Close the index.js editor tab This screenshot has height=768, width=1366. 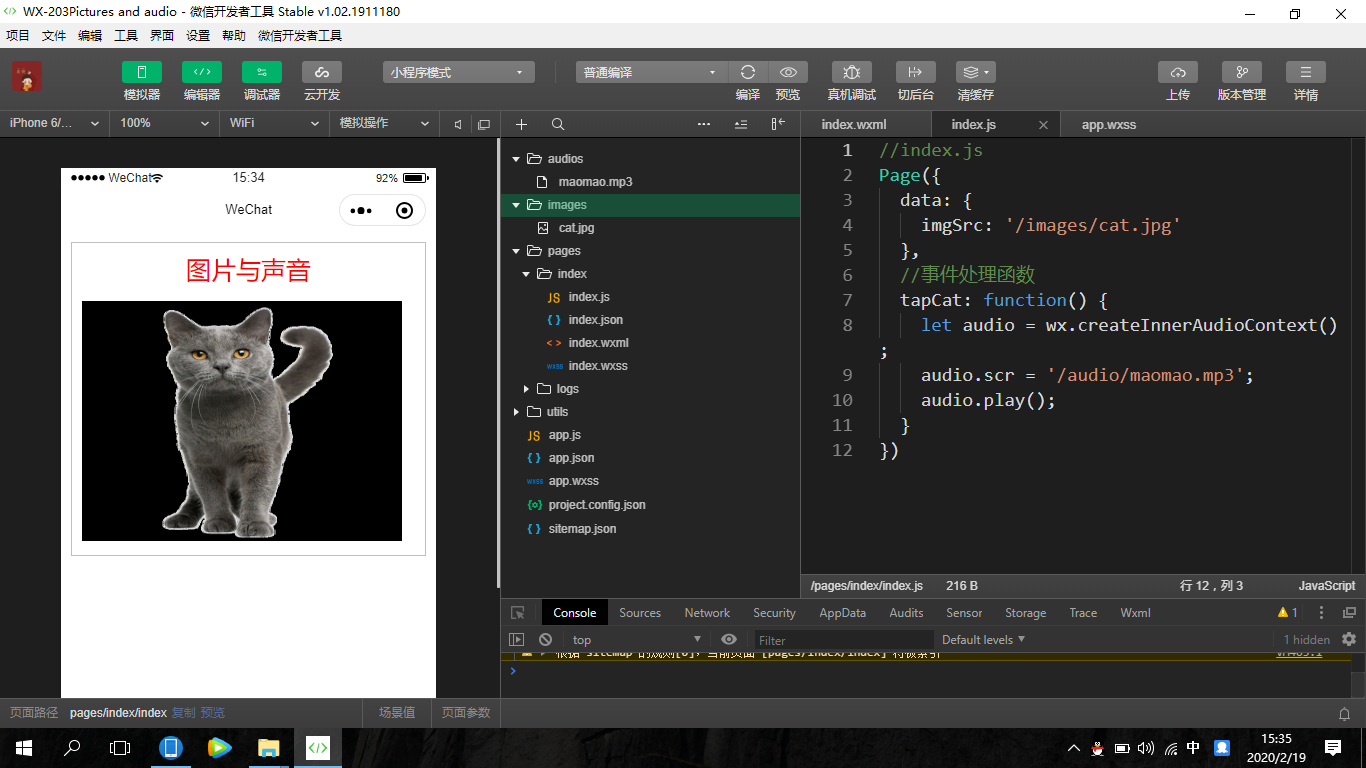1043,125
